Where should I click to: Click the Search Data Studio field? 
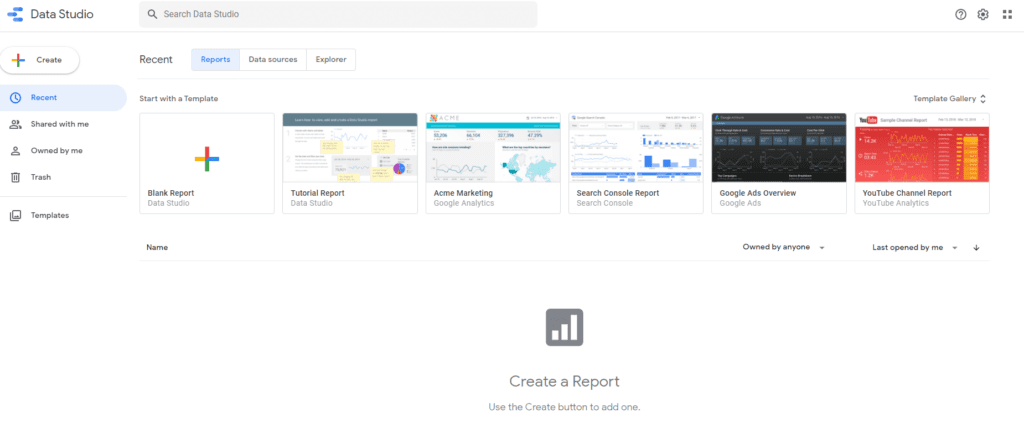(x=338, y=14)
